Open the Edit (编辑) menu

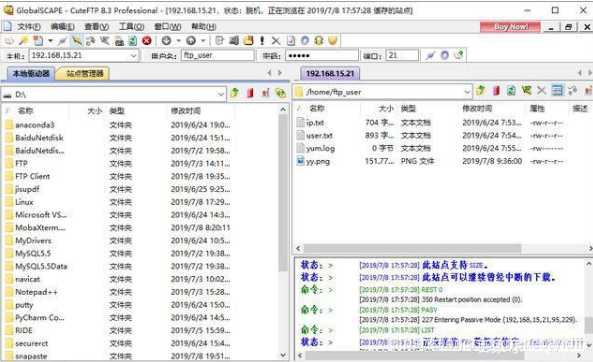pyautogui.click(x=62, y=26)
